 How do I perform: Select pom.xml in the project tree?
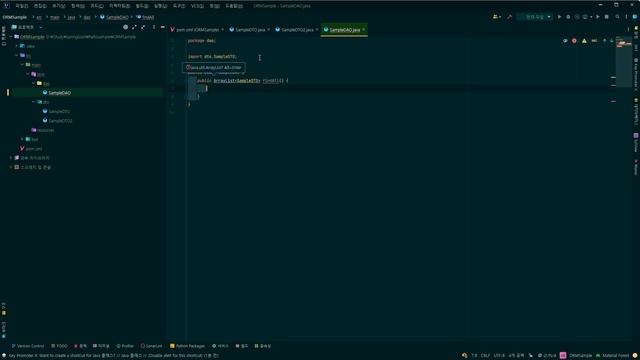point(33,149)
